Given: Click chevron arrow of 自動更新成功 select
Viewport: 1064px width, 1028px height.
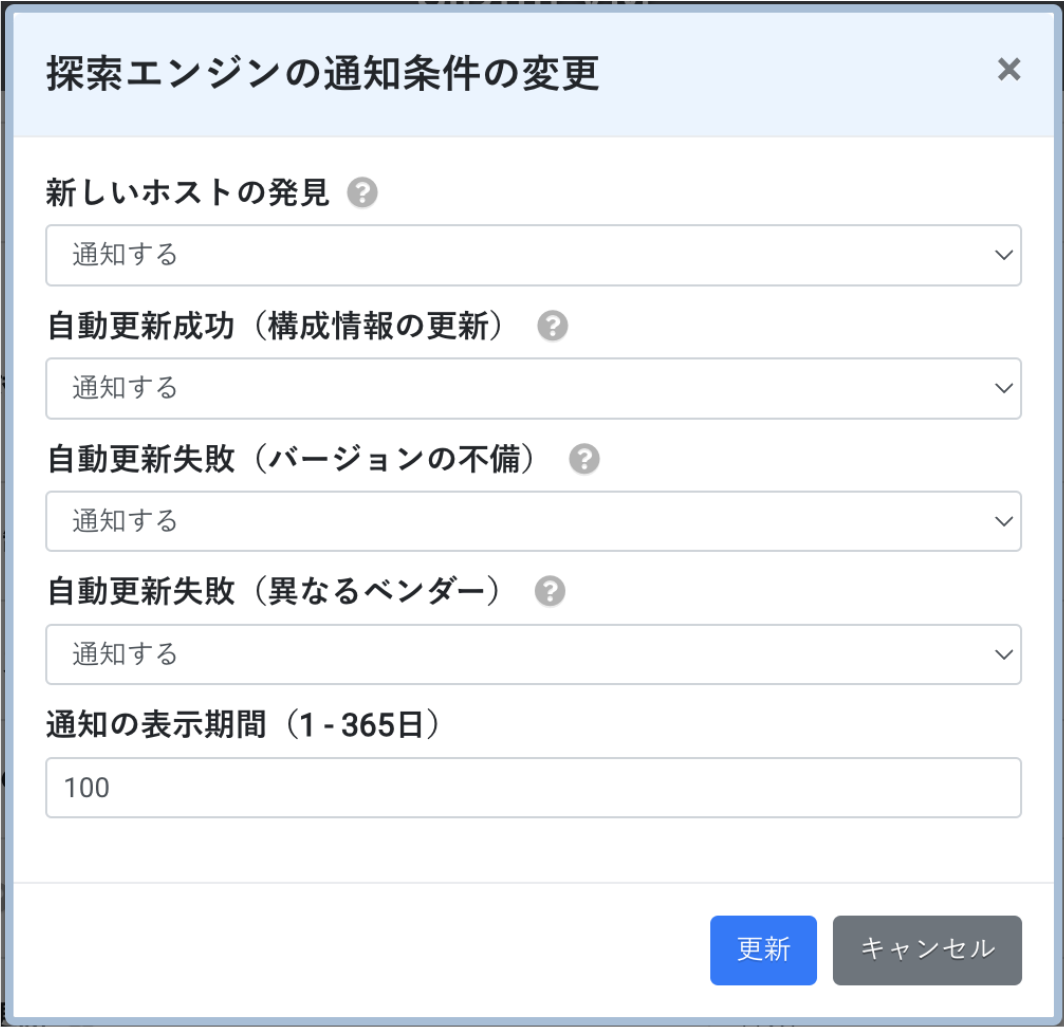Looking at the screenshot, I should click(x=1004, y=388).
